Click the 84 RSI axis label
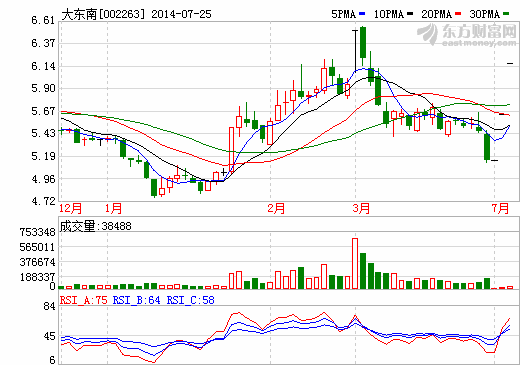 pos(49,306)
